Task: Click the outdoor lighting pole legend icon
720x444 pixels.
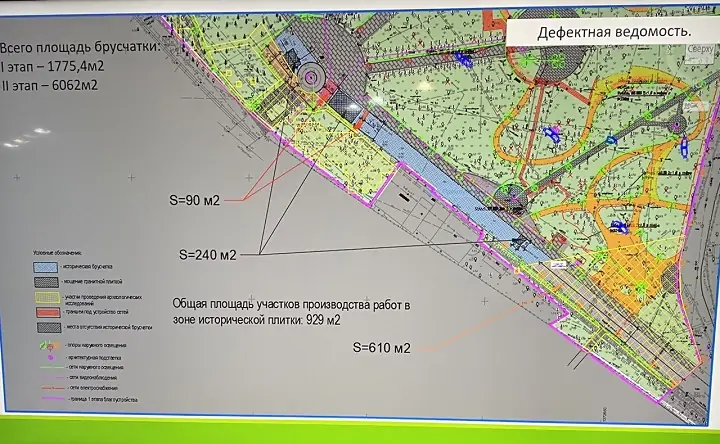Action: click(45, 346)
